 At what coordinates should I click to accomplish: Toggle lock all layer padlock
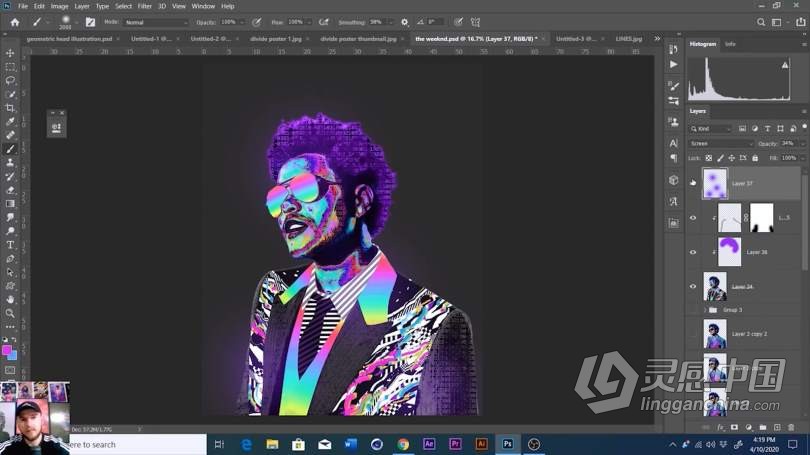tap(755, 158)
